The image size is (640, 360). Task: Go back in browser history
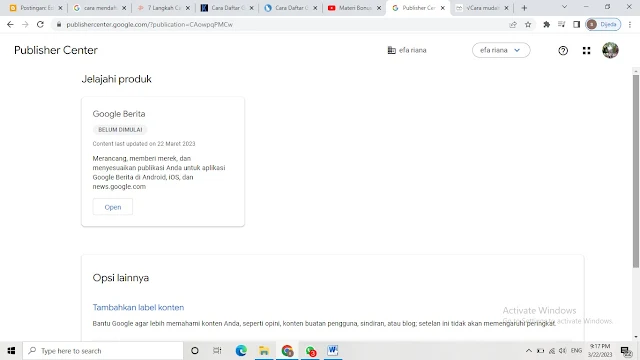pos(10,24)
